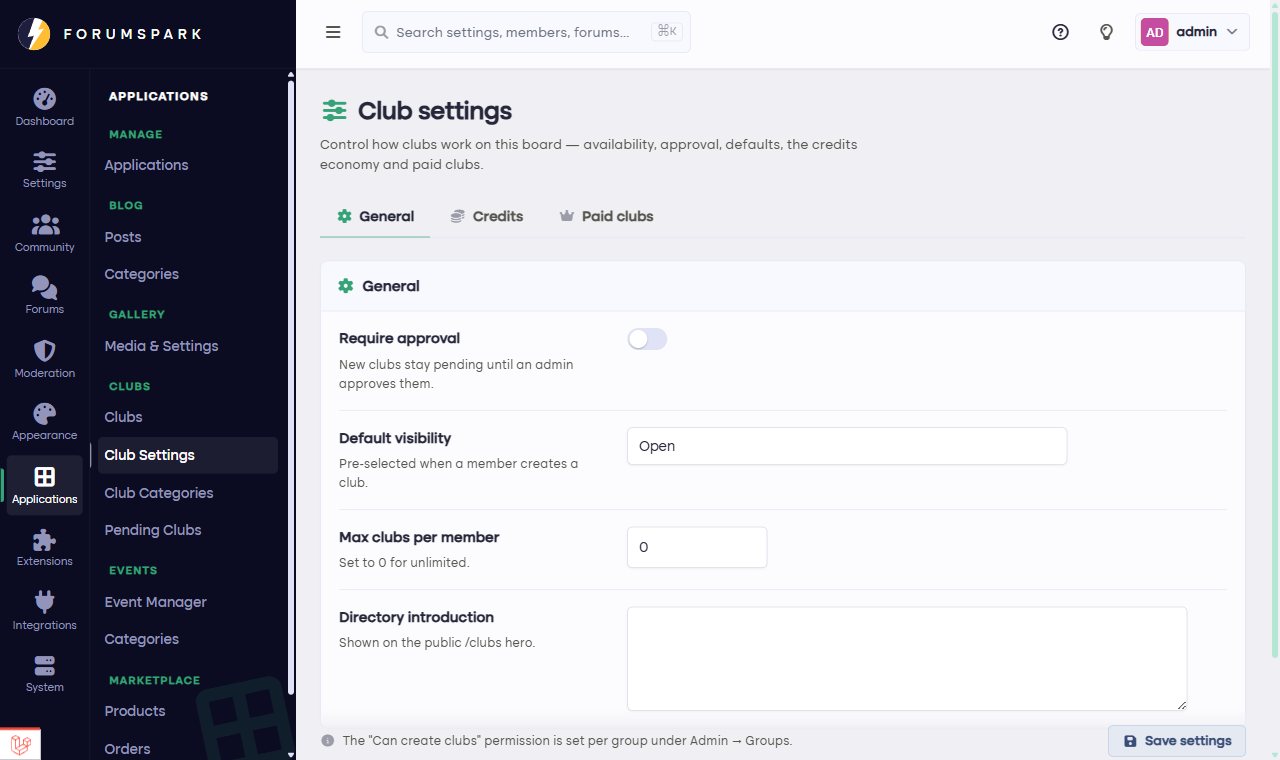The image size is (1280, 760).
Task: Open Applications under Manage
Action: pos(146,165)
